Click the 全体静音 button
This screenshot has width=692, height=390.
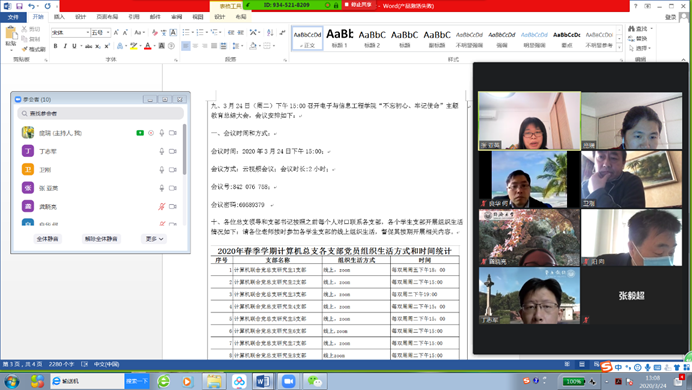47,239
